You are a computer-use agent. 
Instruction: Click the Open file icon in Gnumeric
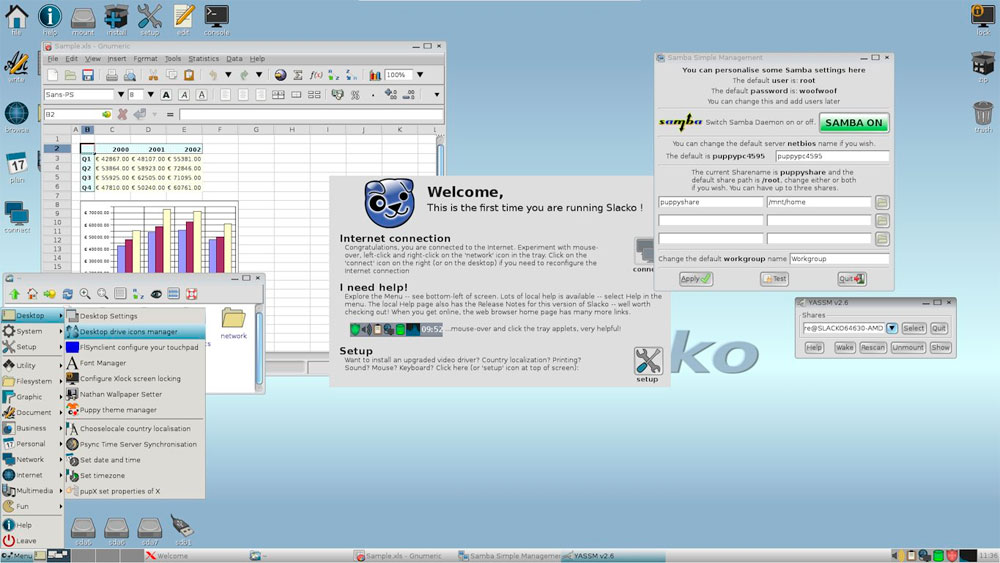tap(70, 75)
